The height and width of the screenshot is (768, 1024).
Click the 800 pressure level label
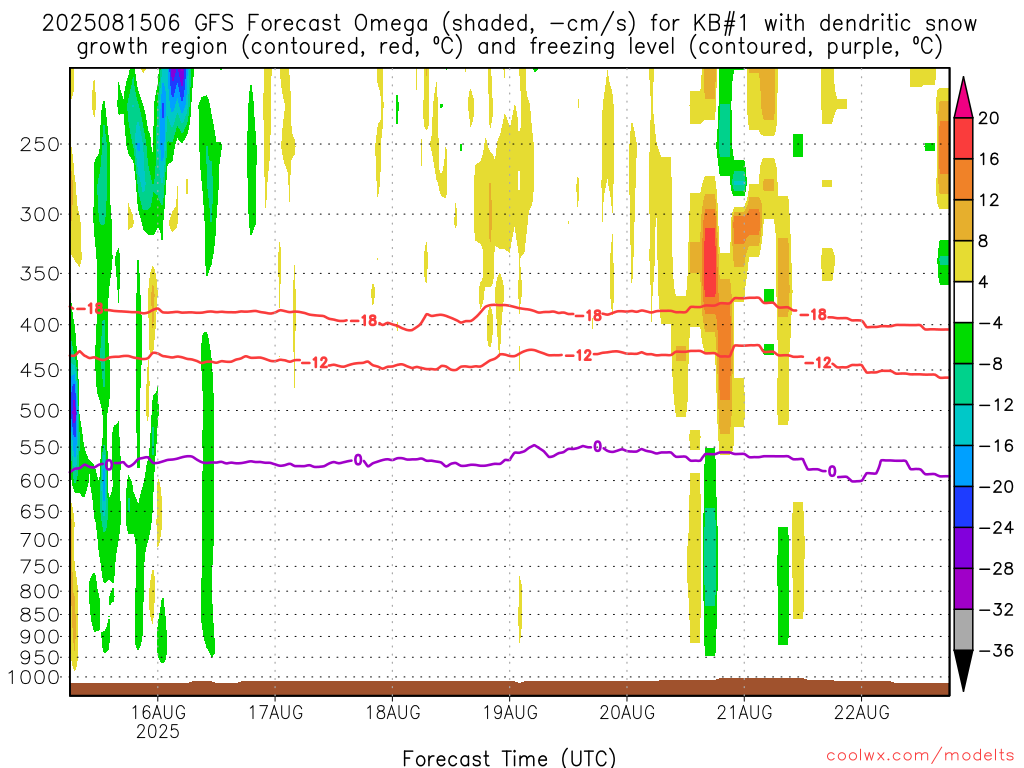(40, 592)
